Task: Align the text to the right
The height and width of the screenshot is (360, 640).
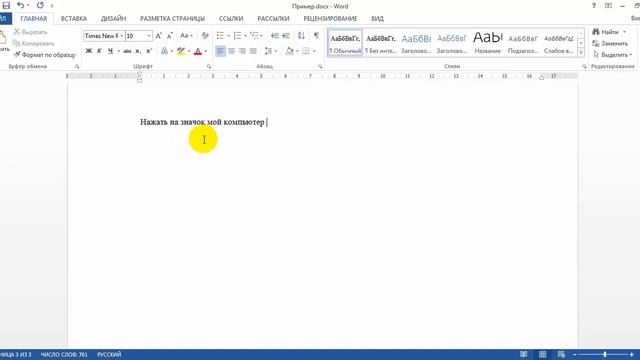Action: coord(242,51)
